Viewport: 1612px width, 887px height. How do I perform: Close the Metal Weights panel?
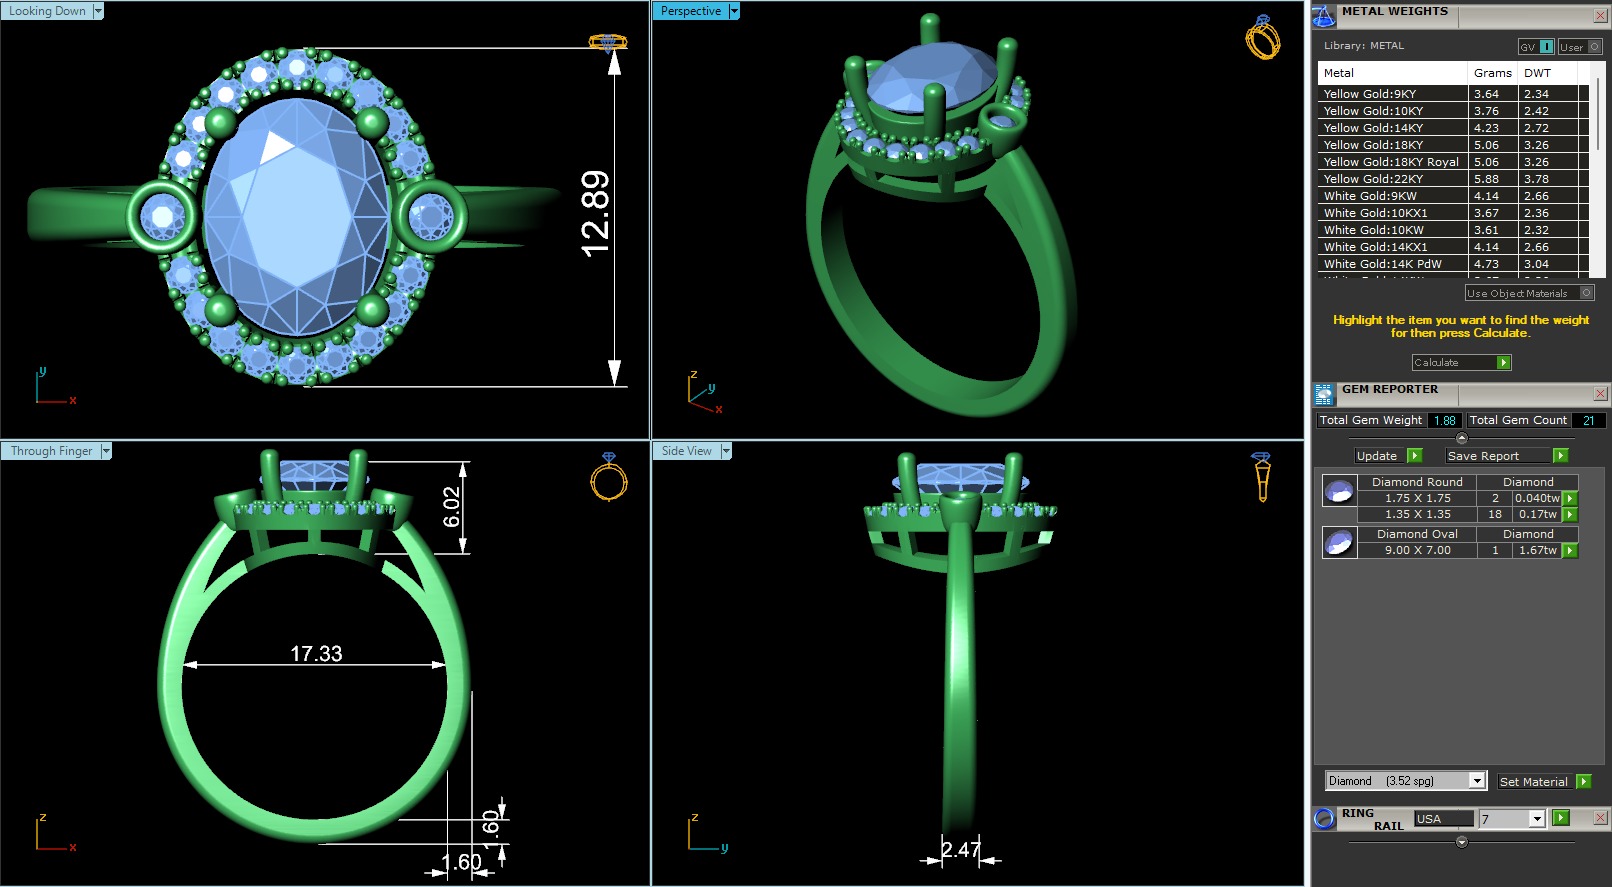pyautogui.click(x=1600, y=15)
